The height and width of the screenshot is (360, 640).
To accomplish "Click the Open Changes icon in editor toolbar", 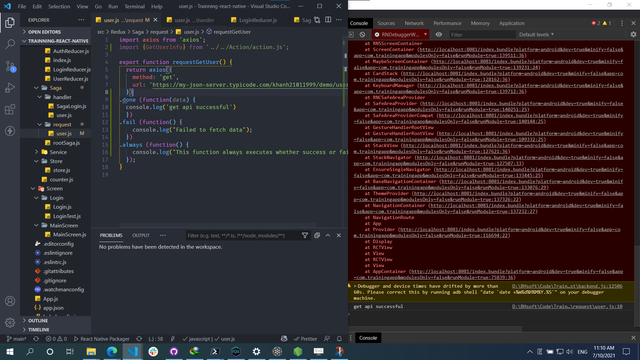I will [x=317, y=20].
